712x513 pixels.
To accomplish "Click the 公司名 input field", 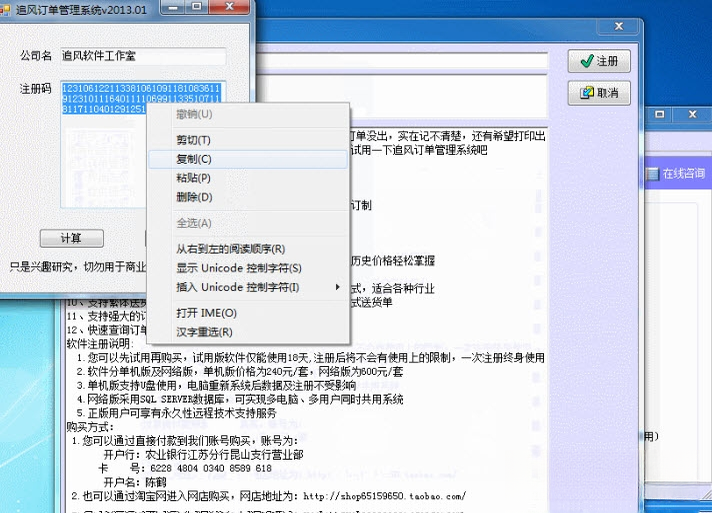I will click(x=143, y=56).
